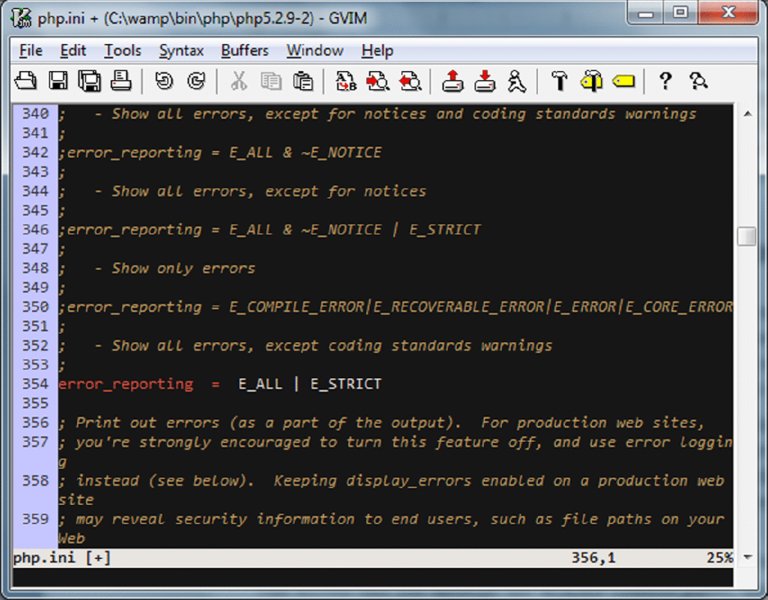Screen dimensions: 768x600
Task: Open the Syntax menu
Action: 181,50
